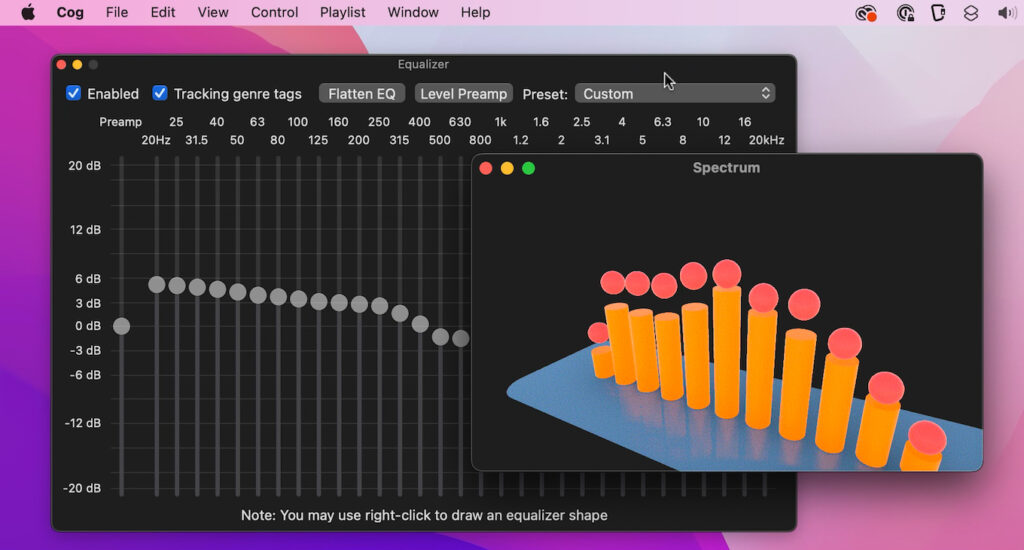
Task: Uncheck Tracking genre tags
Action: pyautogui.click(x=160, y=93)
